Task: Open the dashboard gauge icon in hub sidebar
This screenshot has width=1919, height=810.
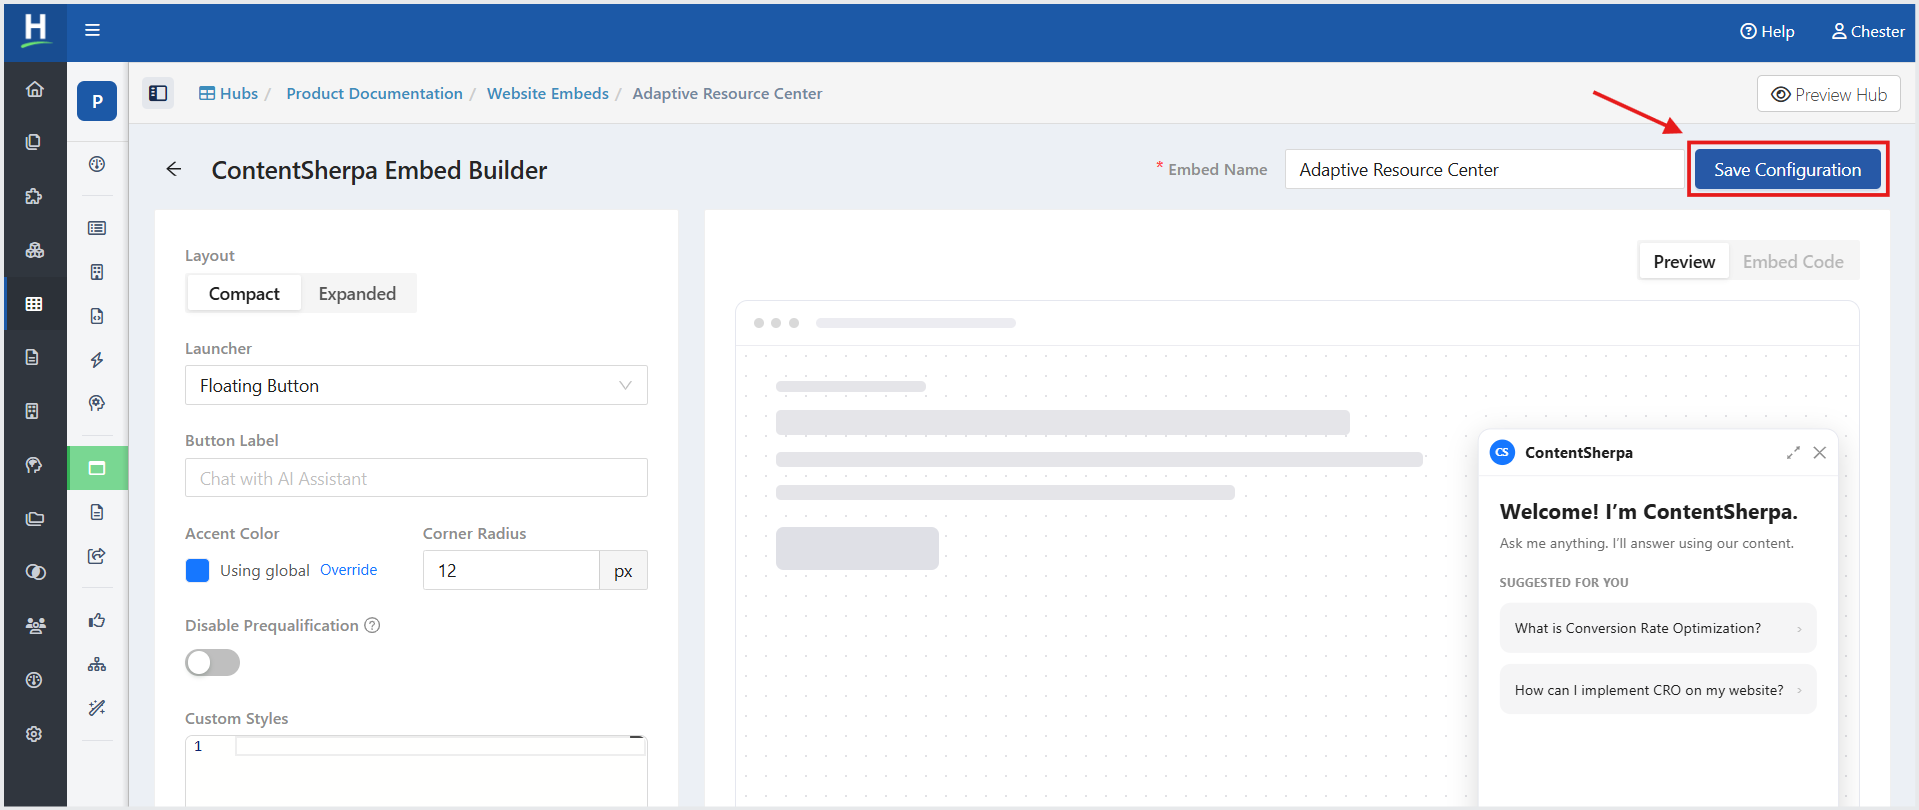Action: (97, 164)
